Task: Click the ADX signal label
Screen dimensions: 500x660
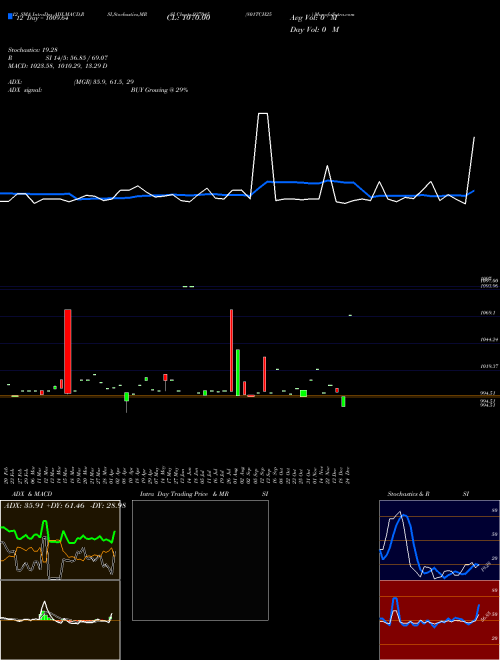Action: (25, 90)
